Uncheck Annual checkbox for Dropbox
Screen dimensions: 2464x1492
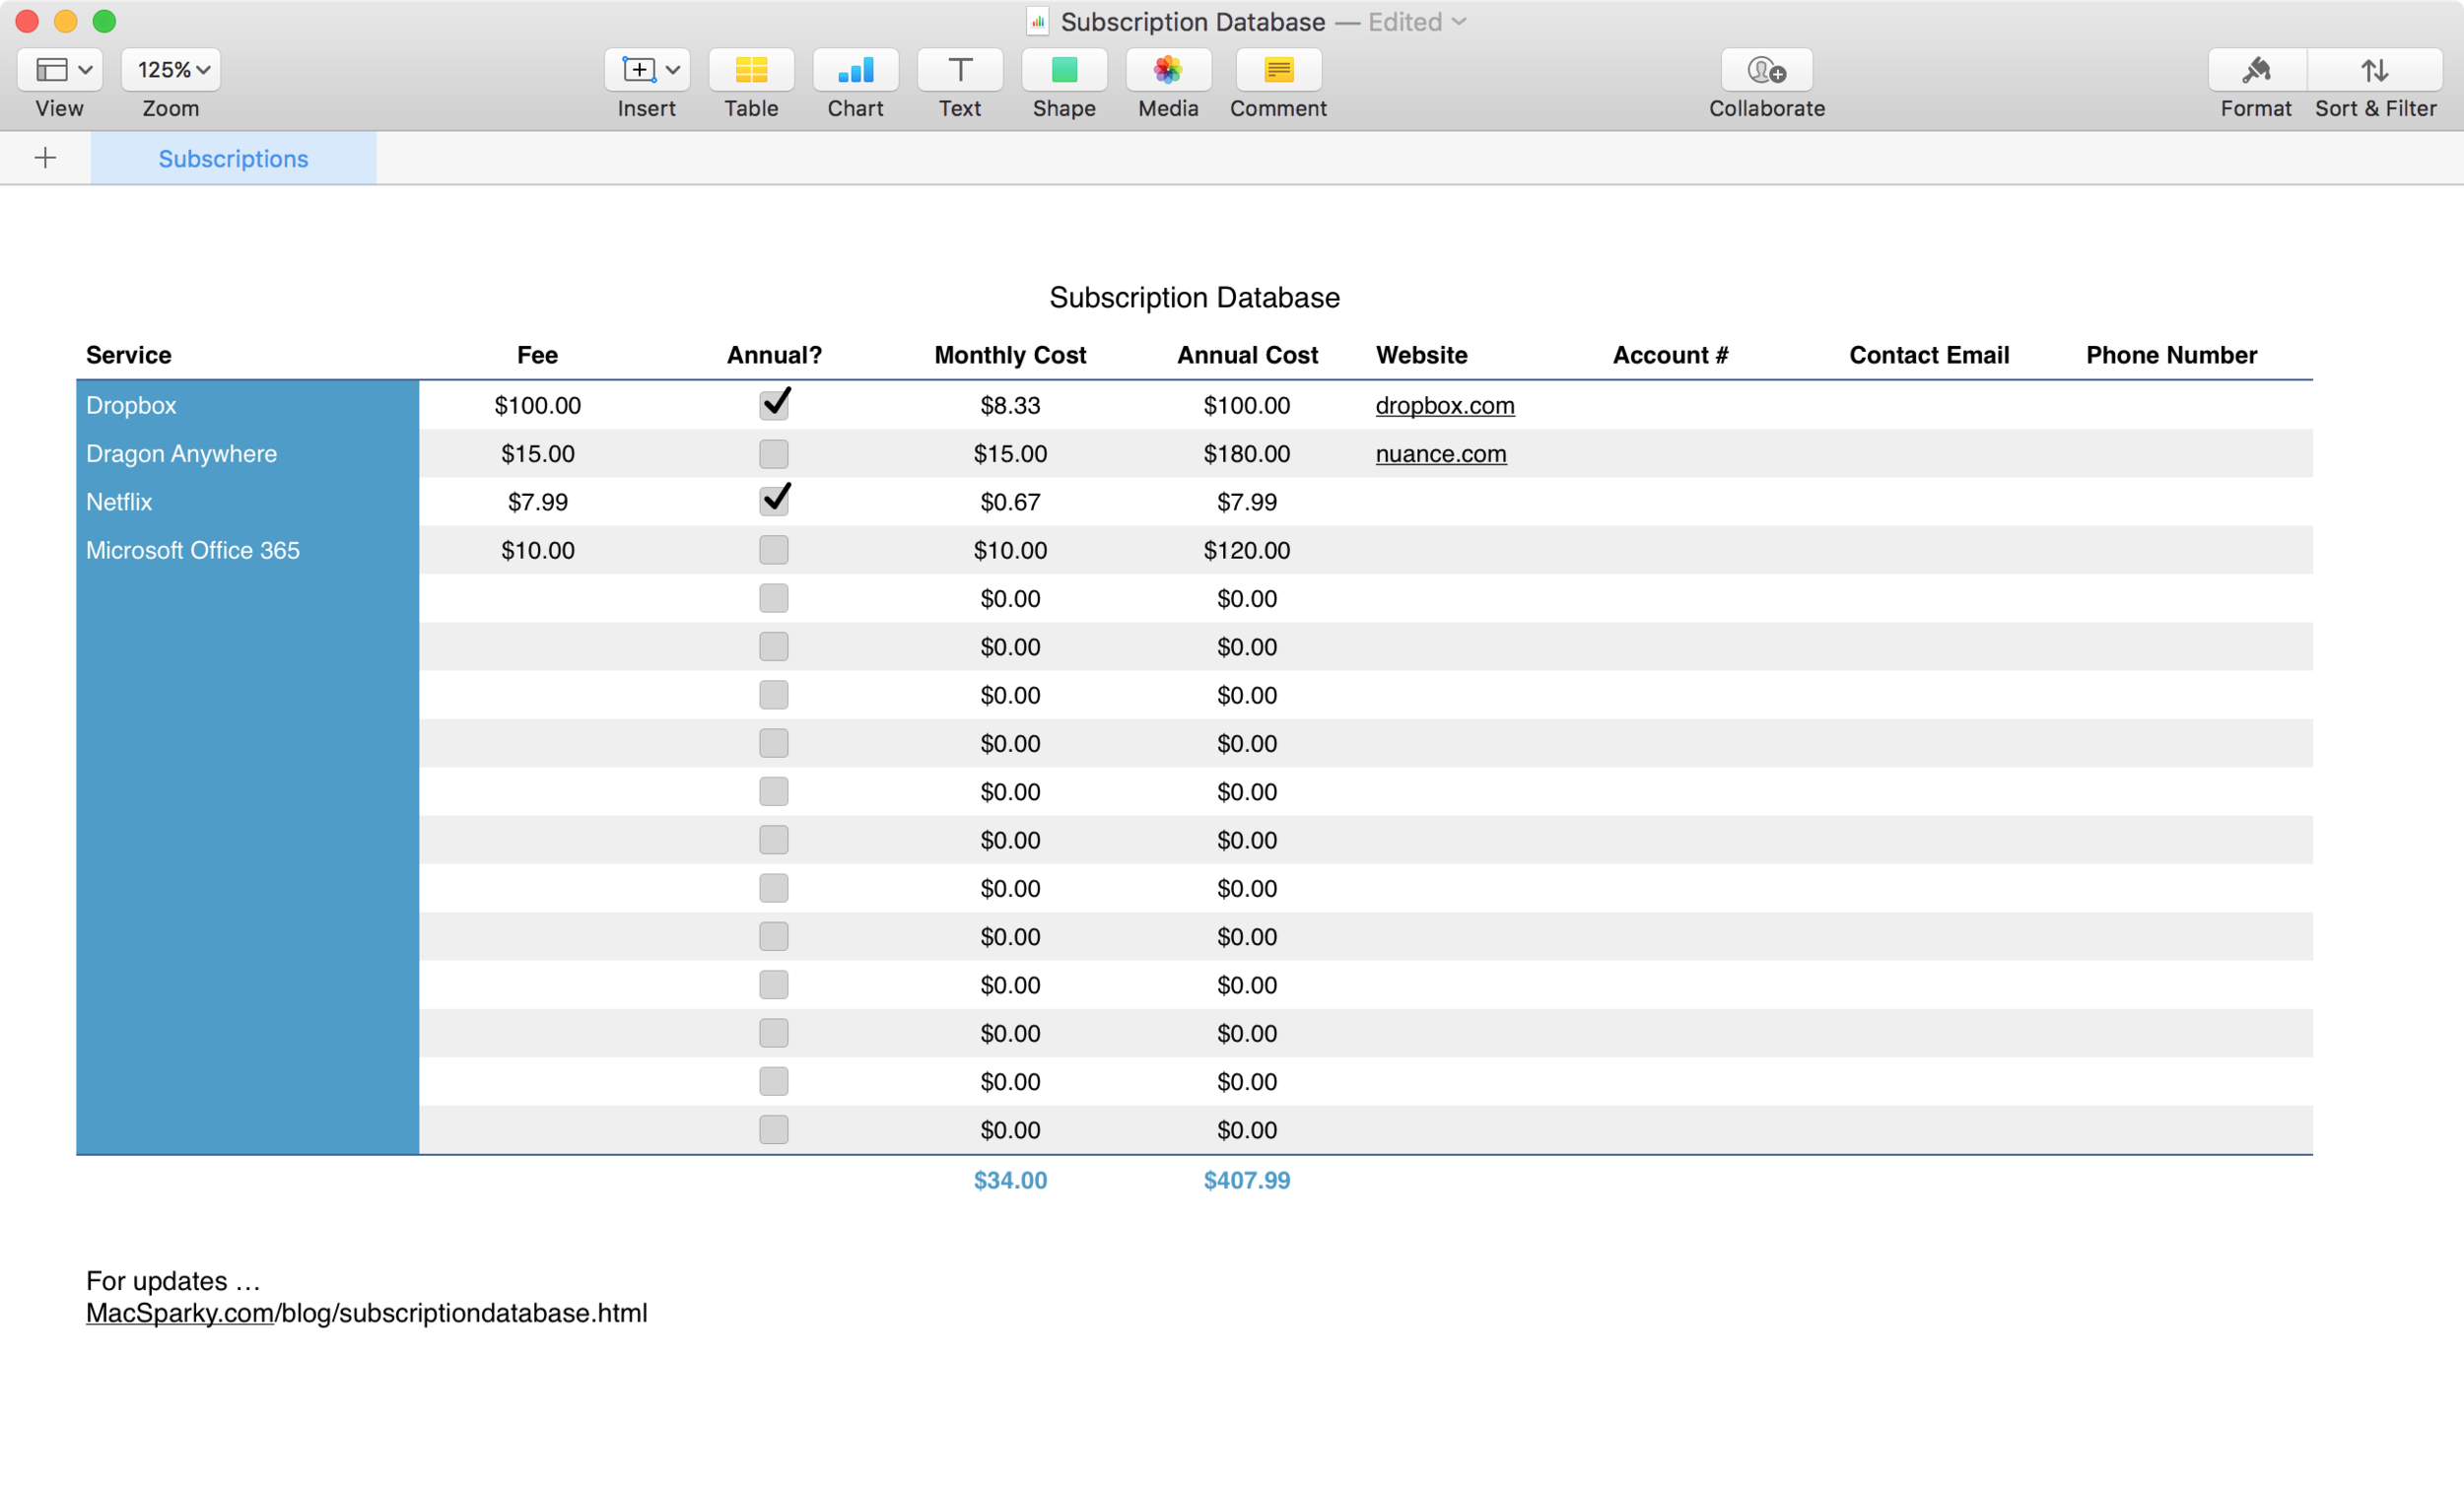(x=774, y=404)
